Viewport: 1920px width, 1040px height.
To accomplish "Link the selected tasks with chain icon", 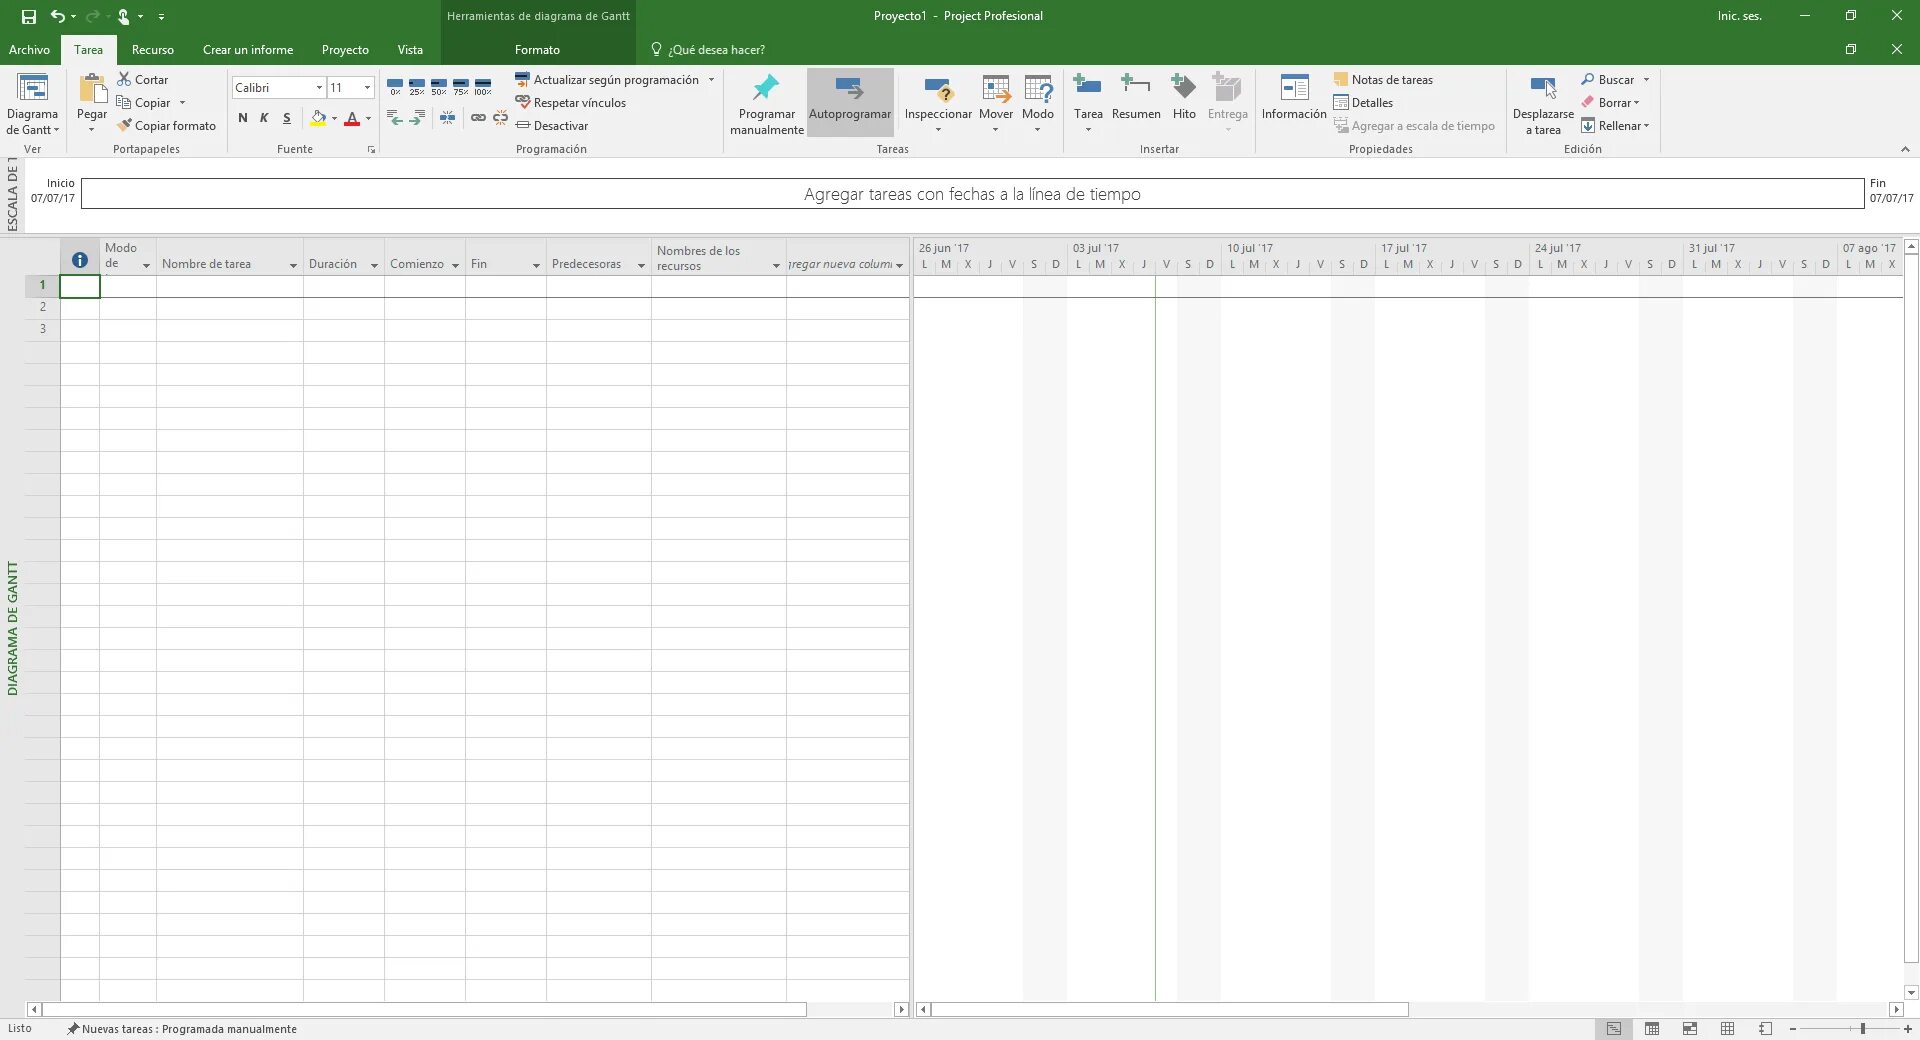I will 479,117.
